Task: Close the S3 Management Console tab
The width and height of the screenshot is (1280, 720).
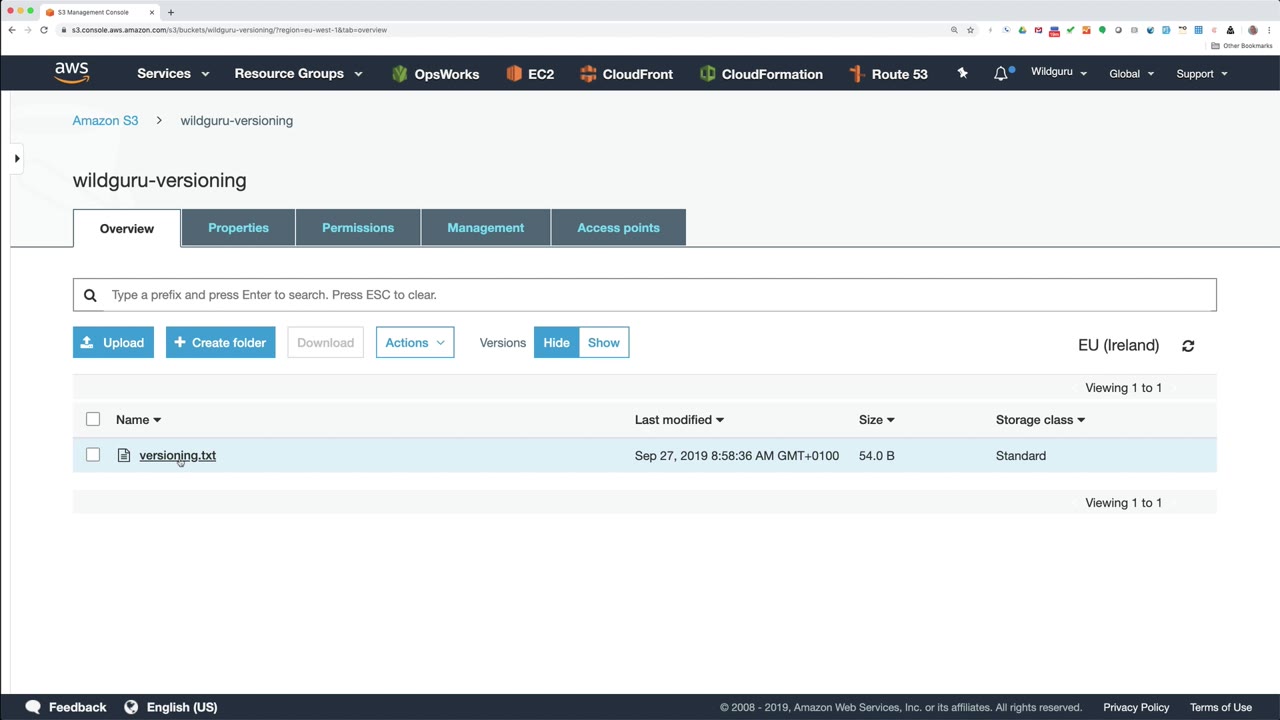Action: (x=152, y=12)
